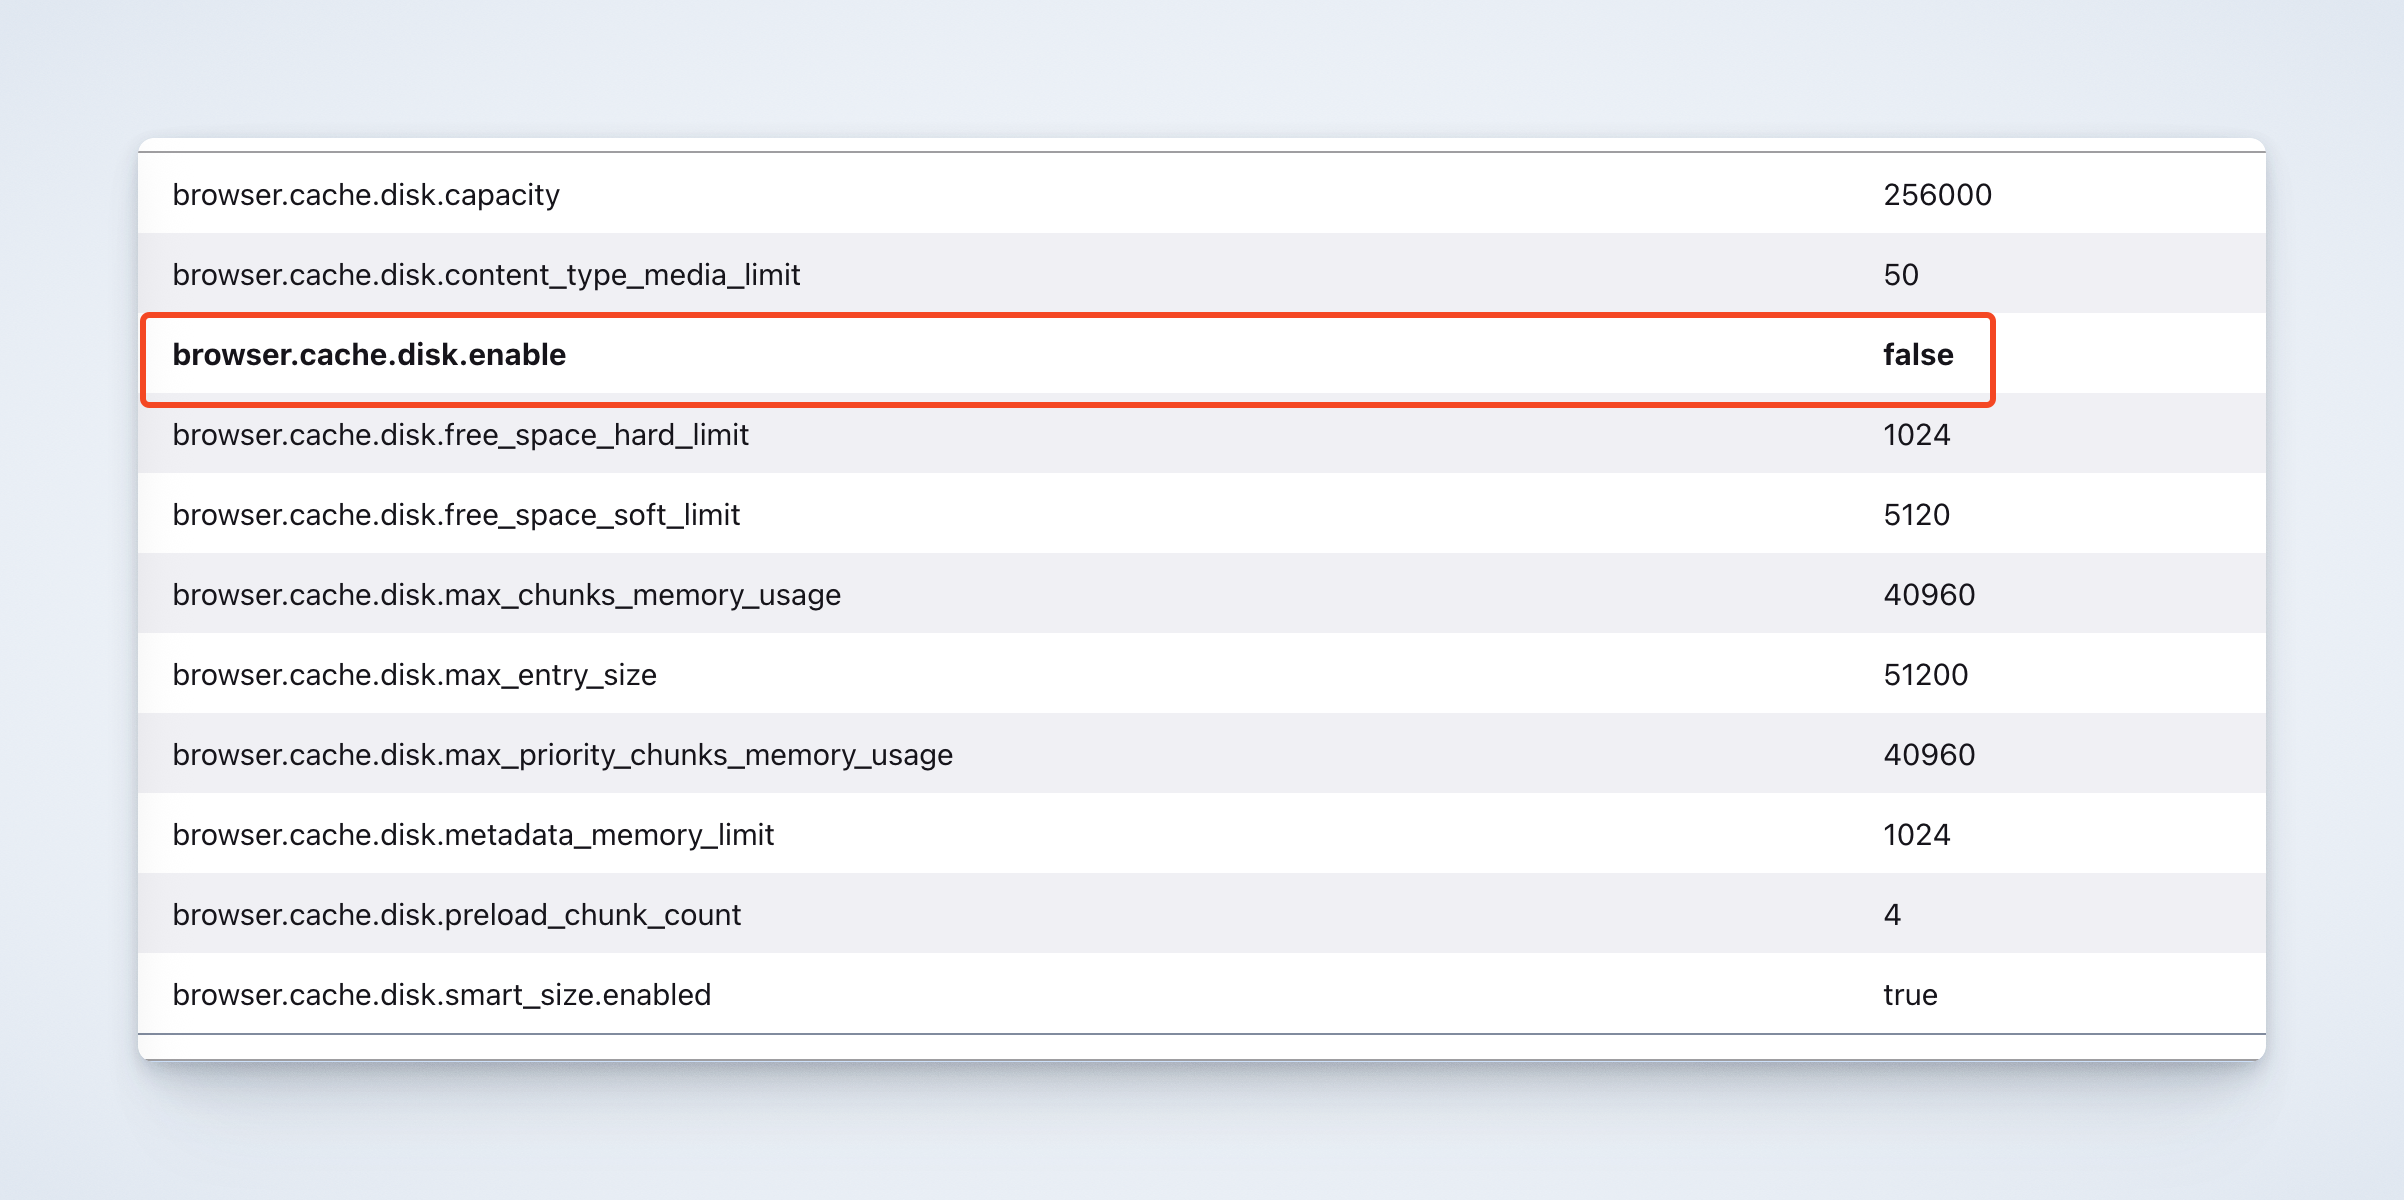2404x1200 pixels.
Task: Select browser.cache.disk.preload_chunk_count preference
Action: tap(456, 915)
